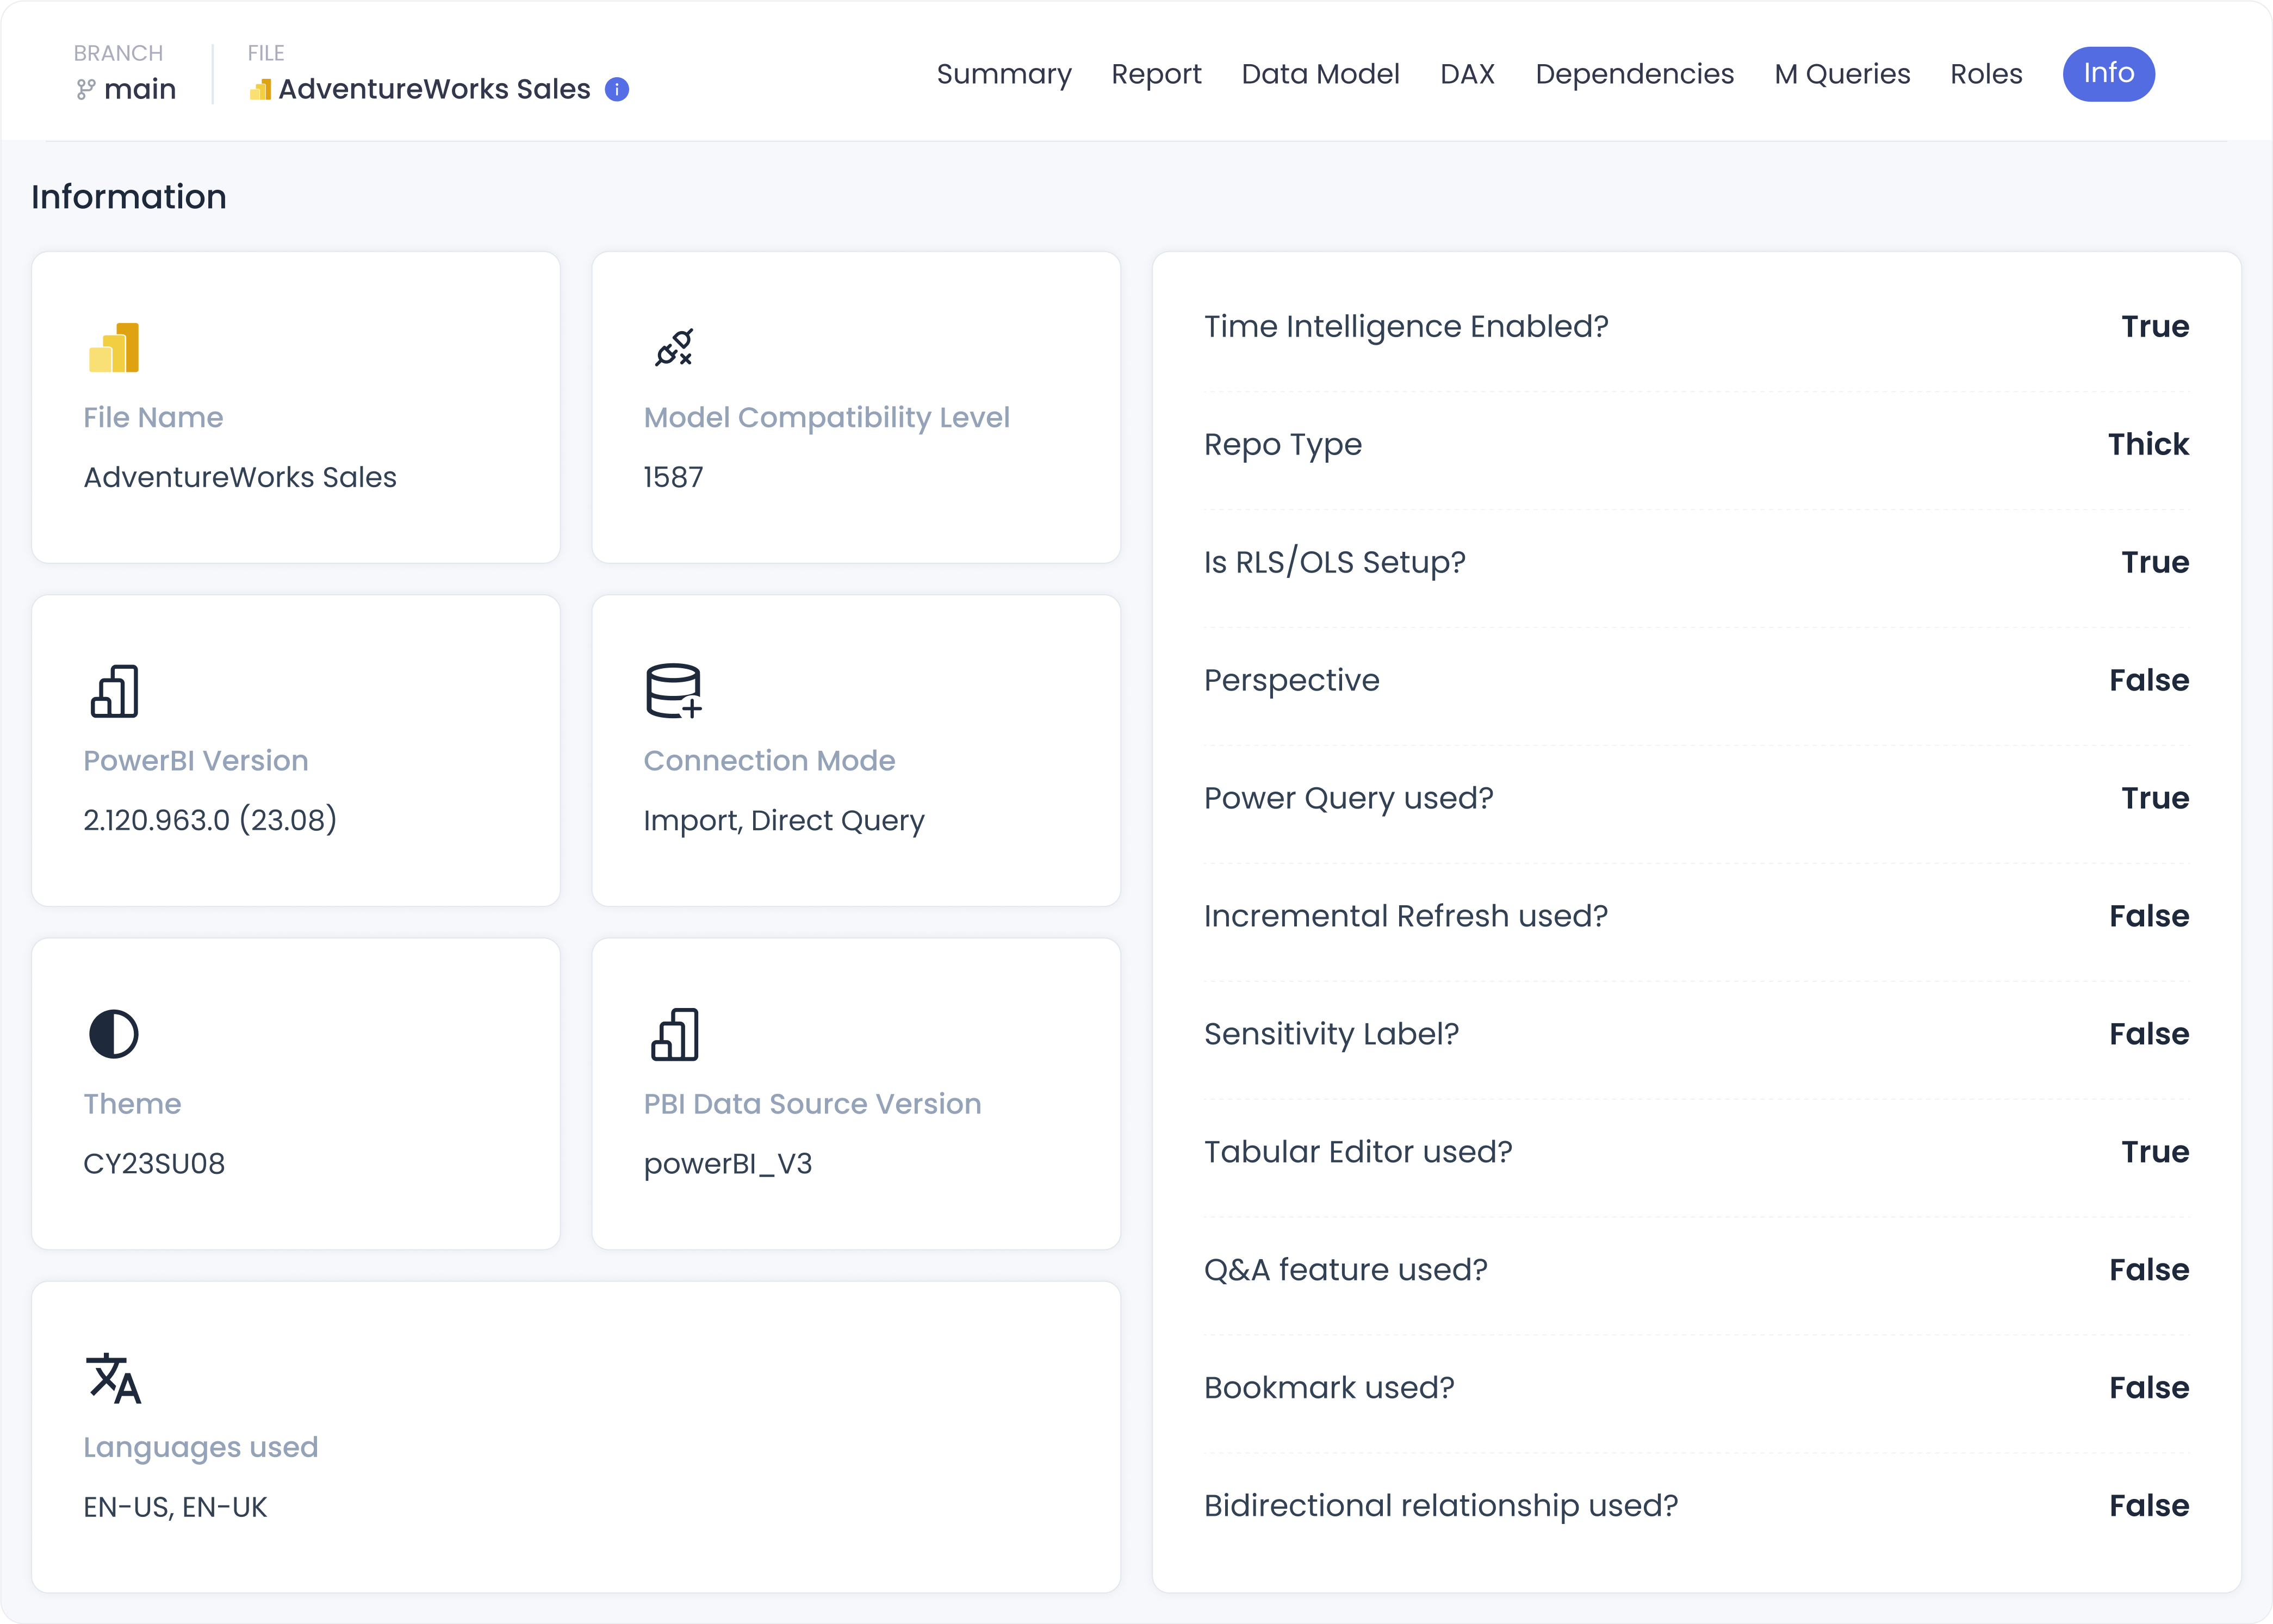Click the half-circle contrast icon above Theme
Screen dimensions: 2273x1624
114,1034
